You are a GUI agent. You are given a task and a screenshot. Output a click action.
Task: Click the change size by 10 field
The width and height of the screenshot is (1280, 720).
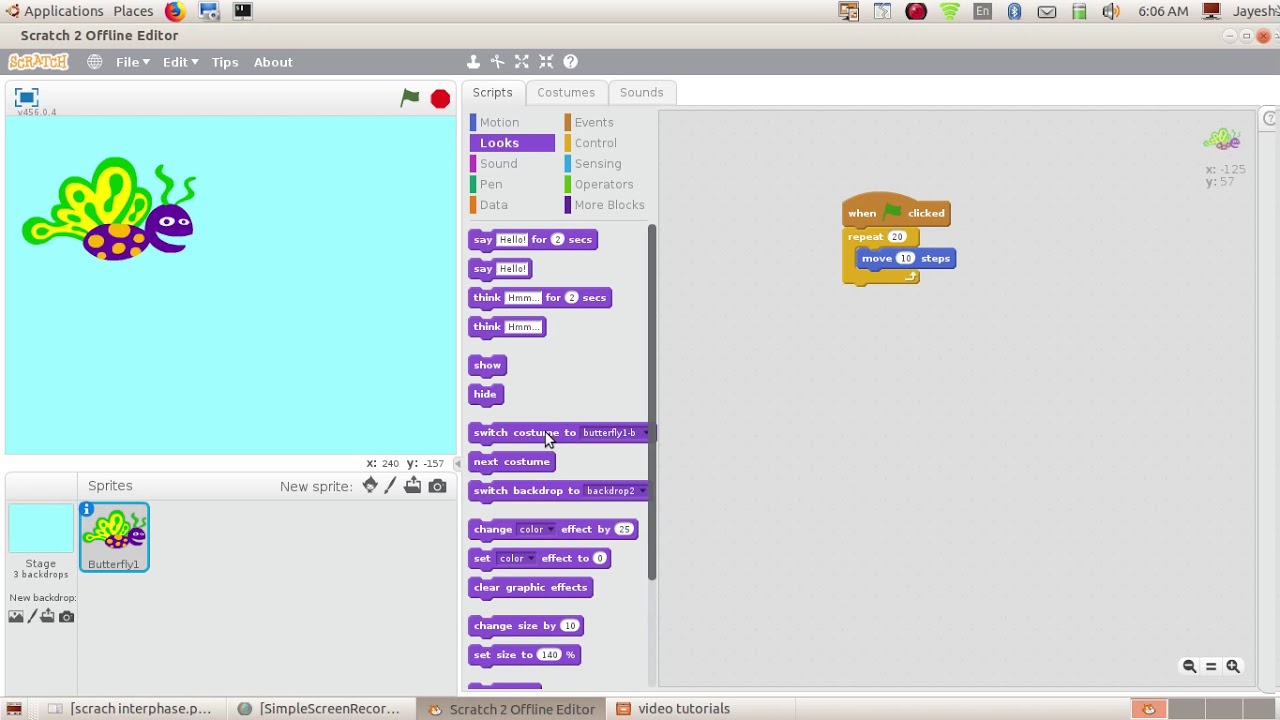569,626
